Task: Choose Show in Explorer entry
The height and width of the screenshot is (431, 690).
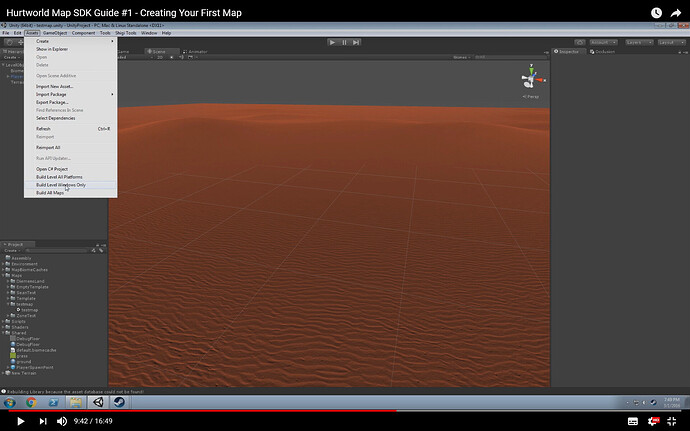Action: pos(70,49)
